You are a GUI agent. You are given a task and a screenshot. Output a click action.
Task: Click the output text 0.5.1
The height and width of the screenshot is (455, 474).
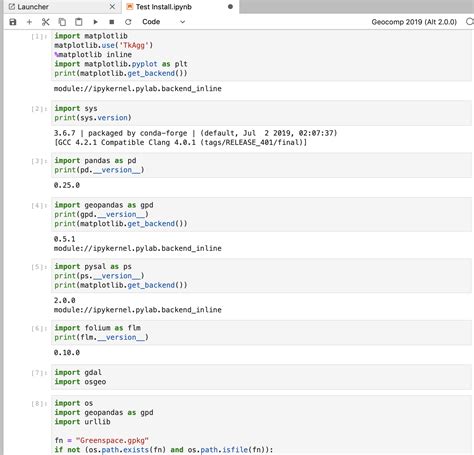click(64, 239)
